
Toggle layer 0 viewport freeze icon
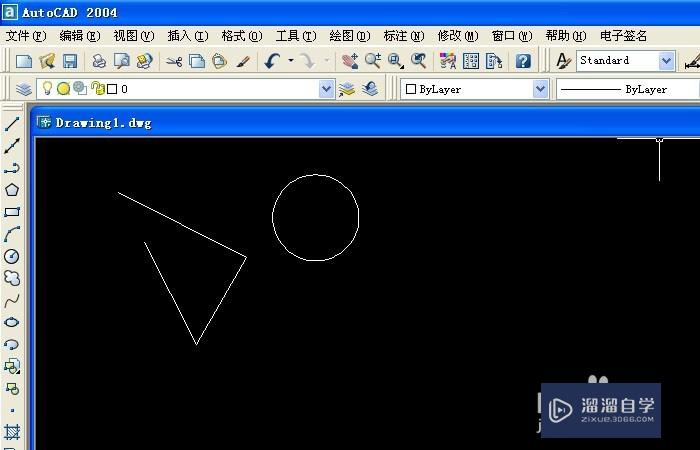[80, 88]
